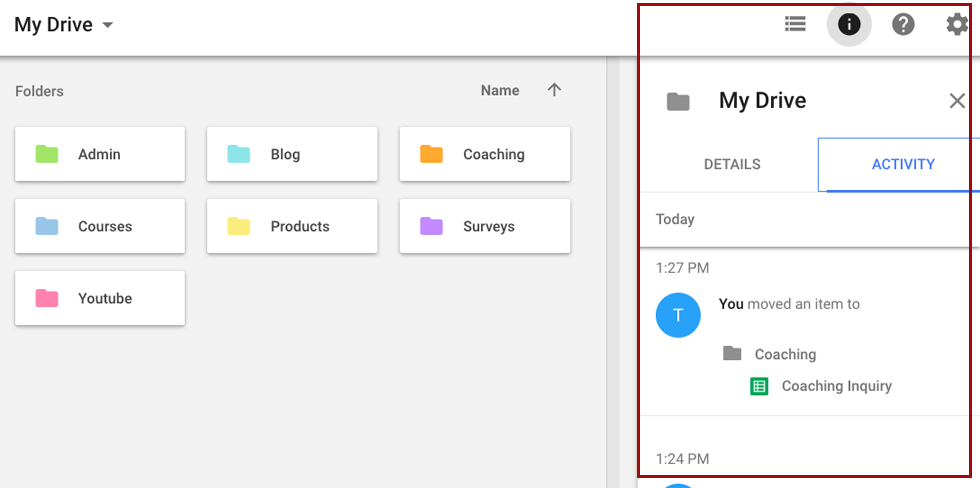The width and height of the screenshot is (980, 488).
Task: Click the blue Courses folder icon
Action: coord(47,226)
